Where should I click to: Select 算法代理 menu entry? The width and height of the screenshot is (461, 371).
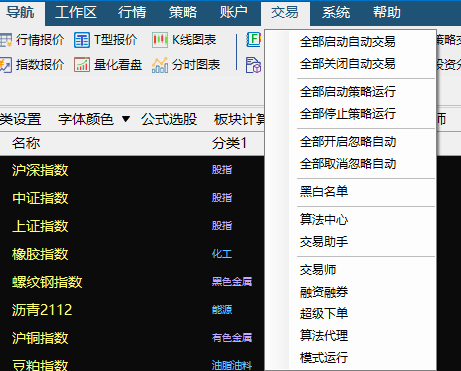point(324,335)
